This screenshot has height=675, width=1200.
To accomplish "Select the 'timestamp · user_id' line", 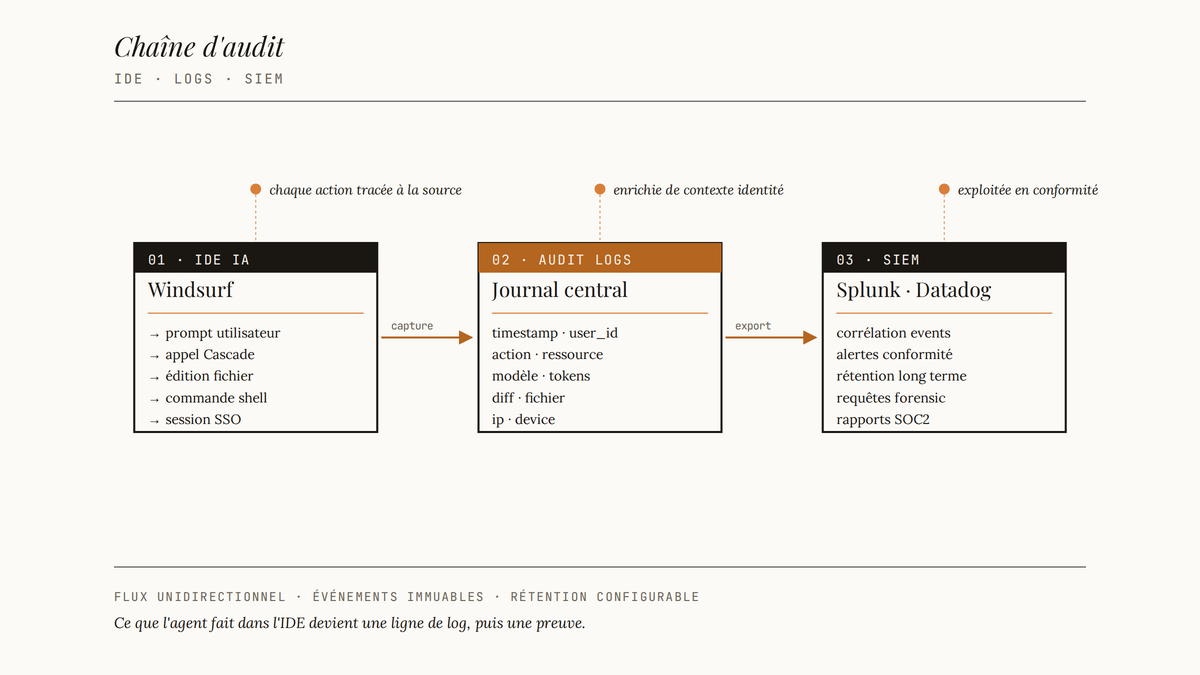I will (x=555, y=333).
